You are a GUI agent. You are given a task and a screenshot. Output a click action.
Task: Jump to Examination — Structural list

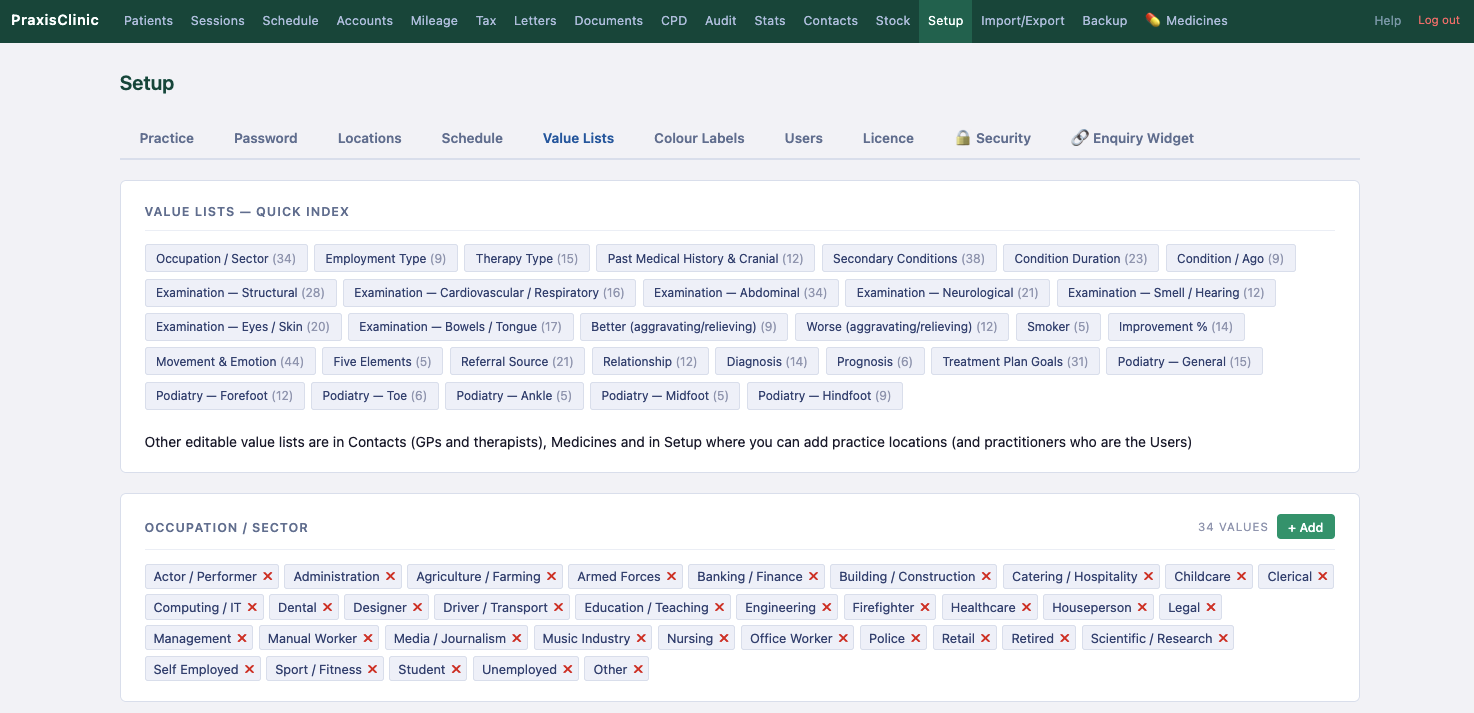[x=240, y=293]
